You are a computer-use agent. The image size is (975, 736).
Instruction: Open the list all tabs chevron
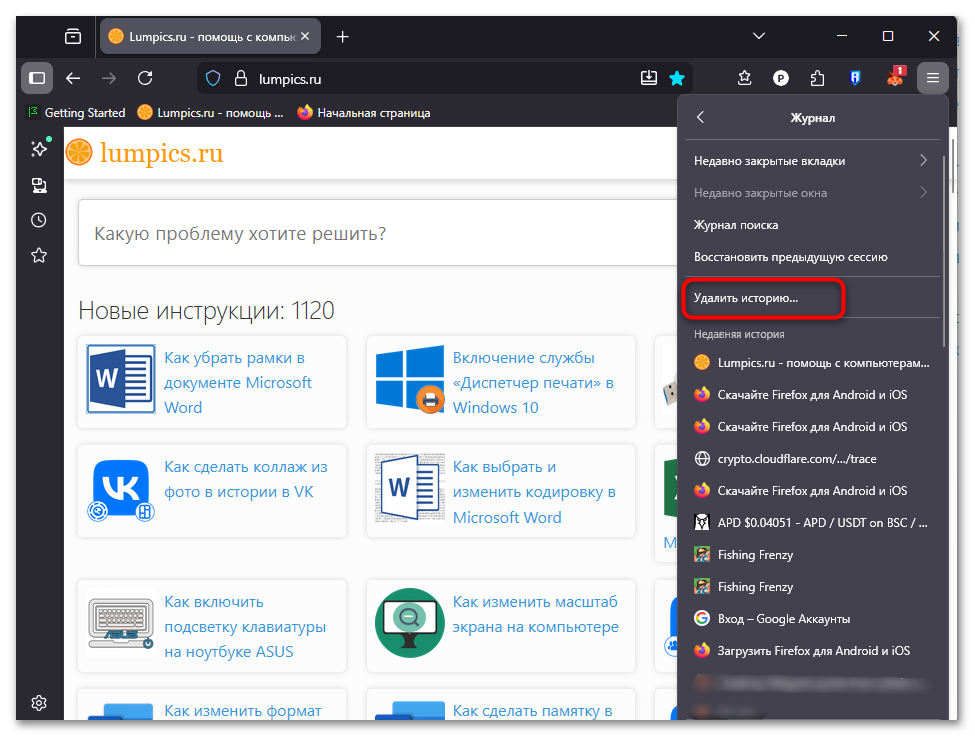click(759, 36)
